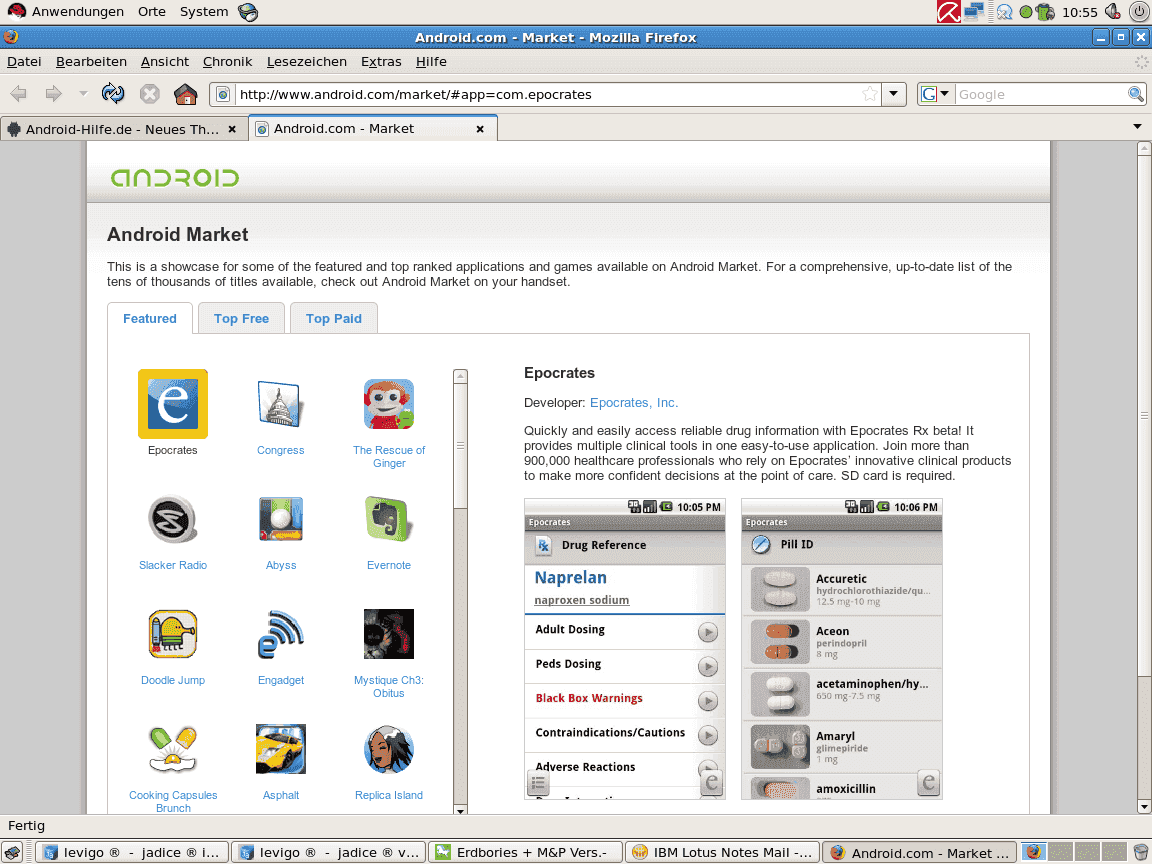This screenshot has width=1152, height=864.
Task: Click the Congress app name link
Action: 281,450
